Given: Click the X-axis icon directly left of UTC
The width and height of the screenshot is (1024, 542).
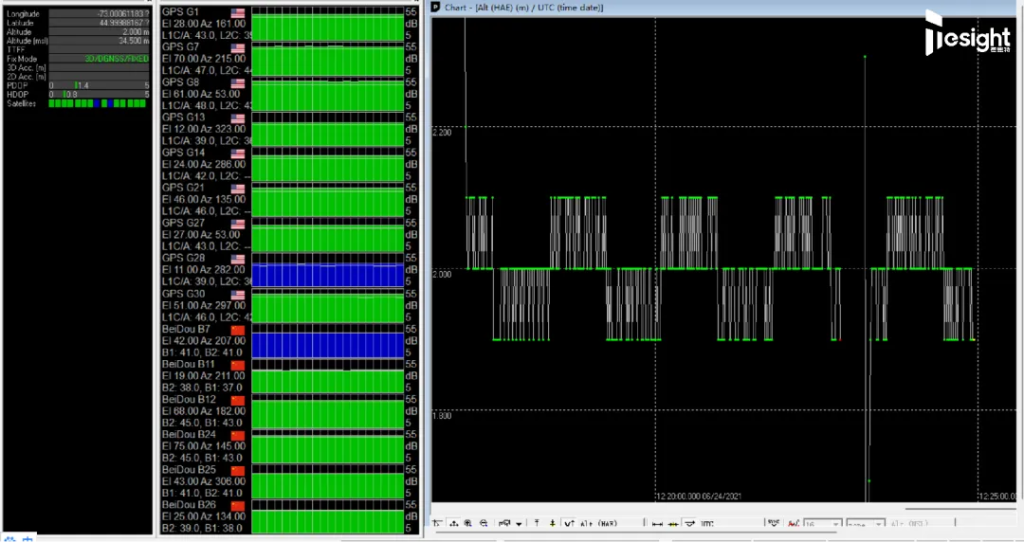Looking at the screenshot, I should click(x=690, y=523).
